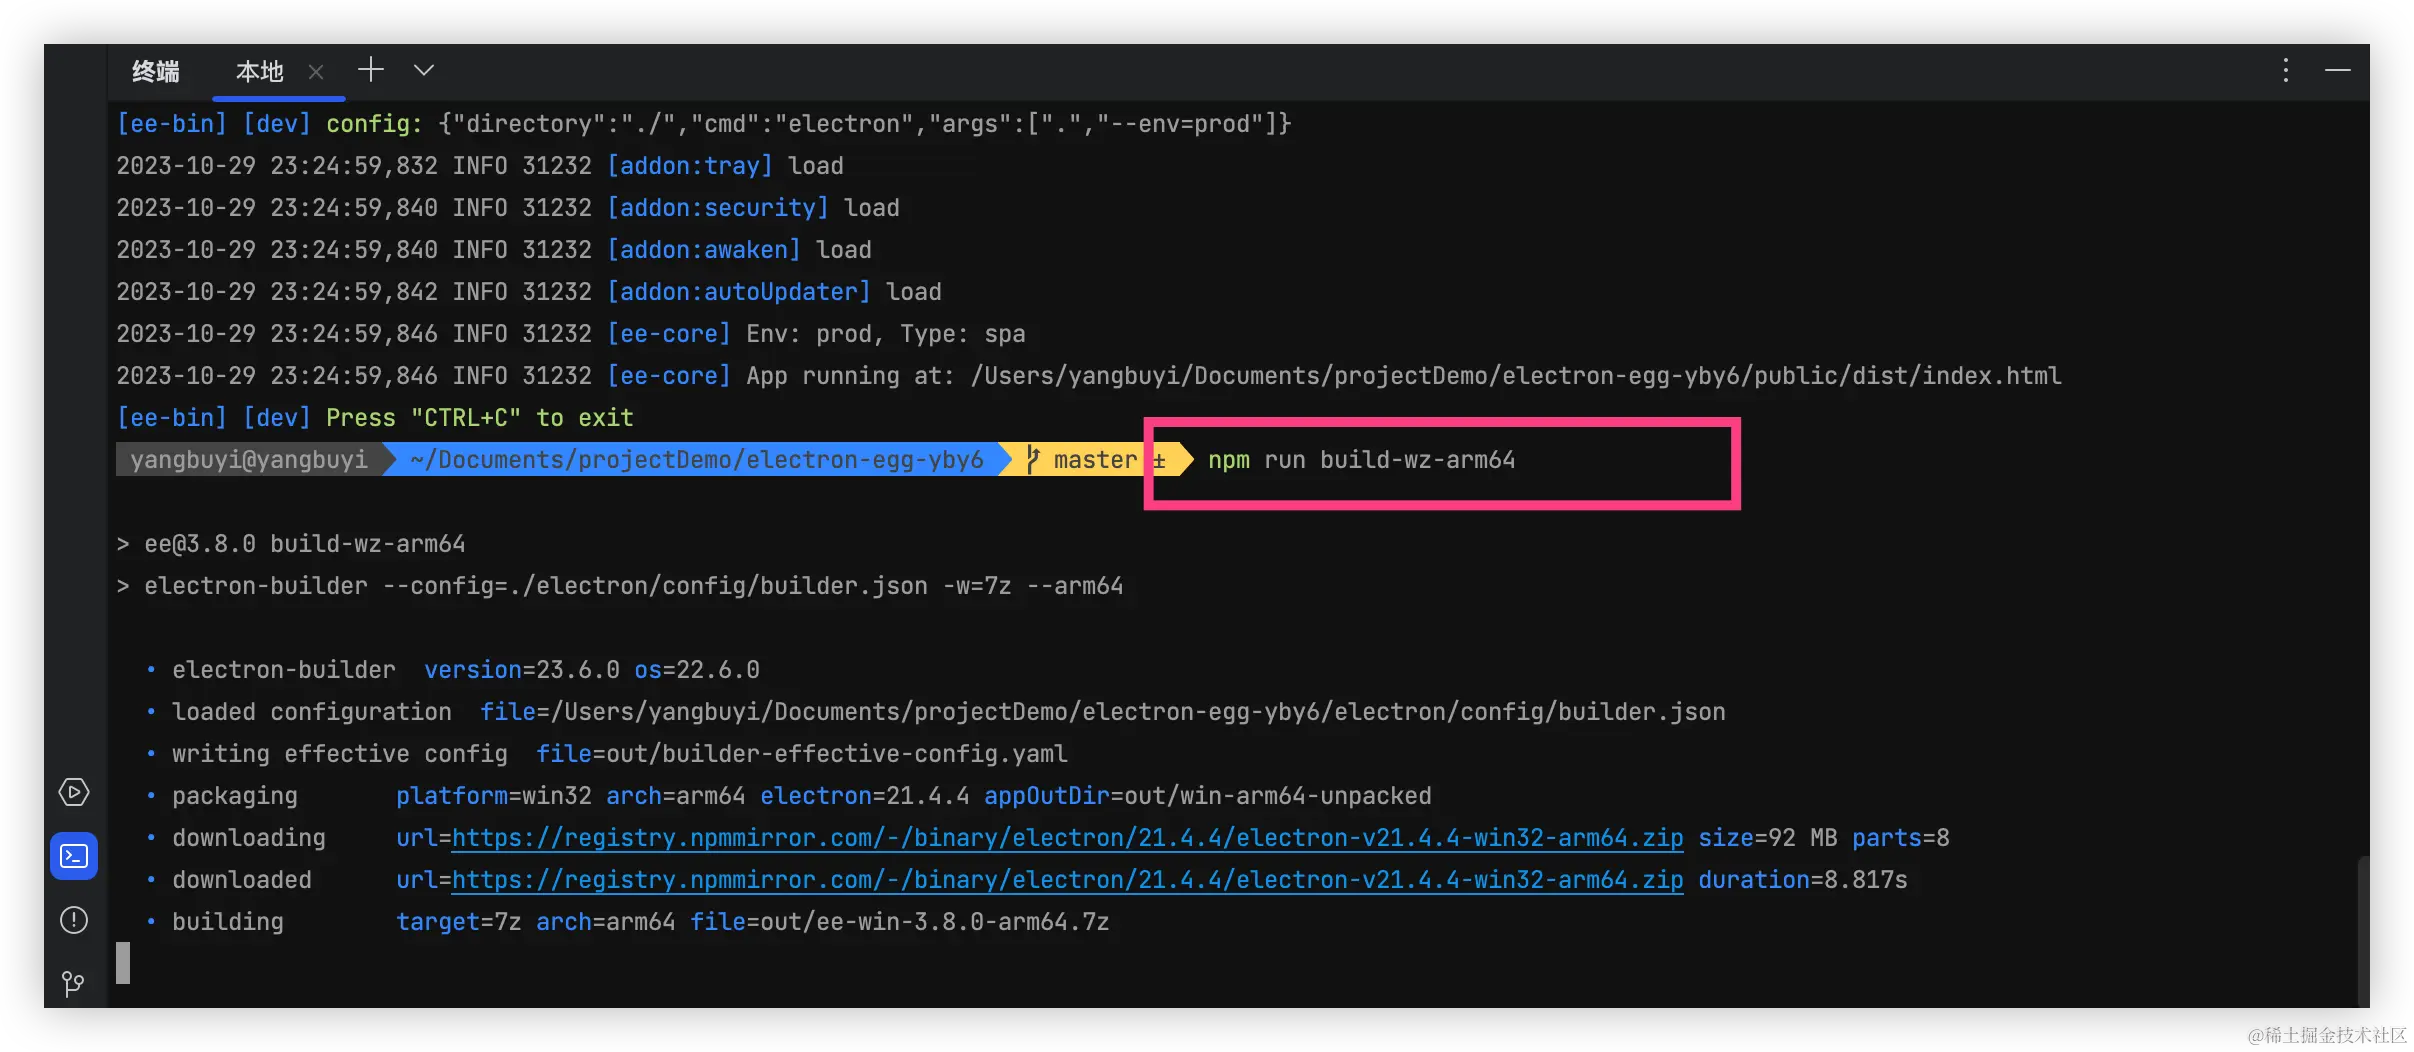The image size is (2414, 1052).
Task: Add a new terminal session tab
Action: (x=371, y=70)
